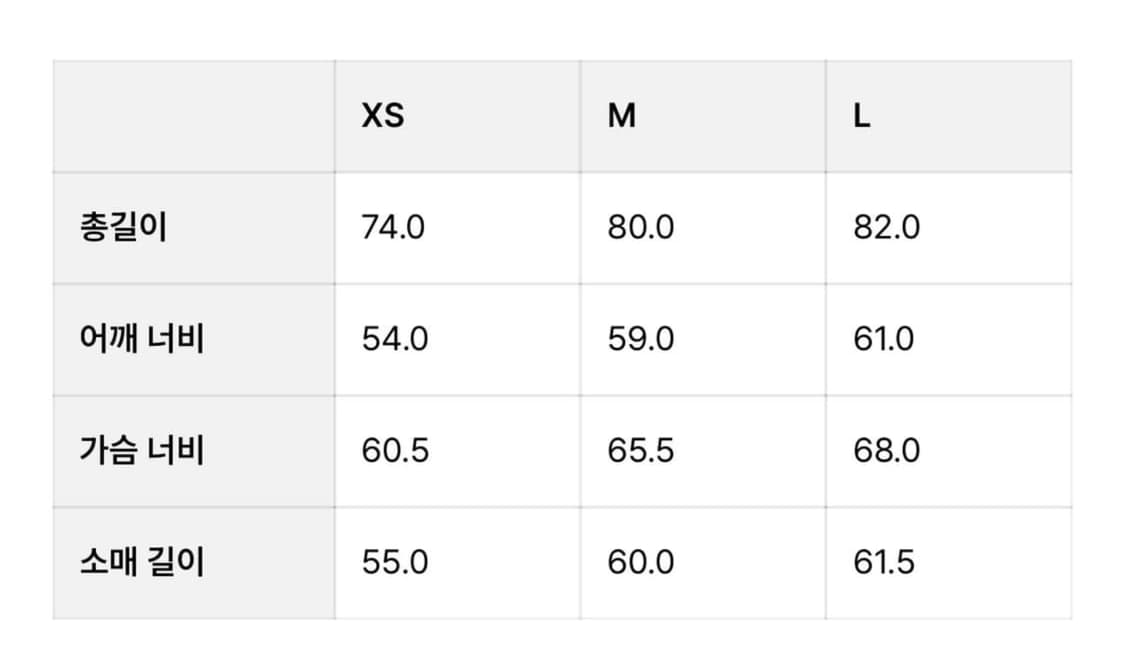
Task: Select the 65.5 cell in M column
Action: point(641,451)
